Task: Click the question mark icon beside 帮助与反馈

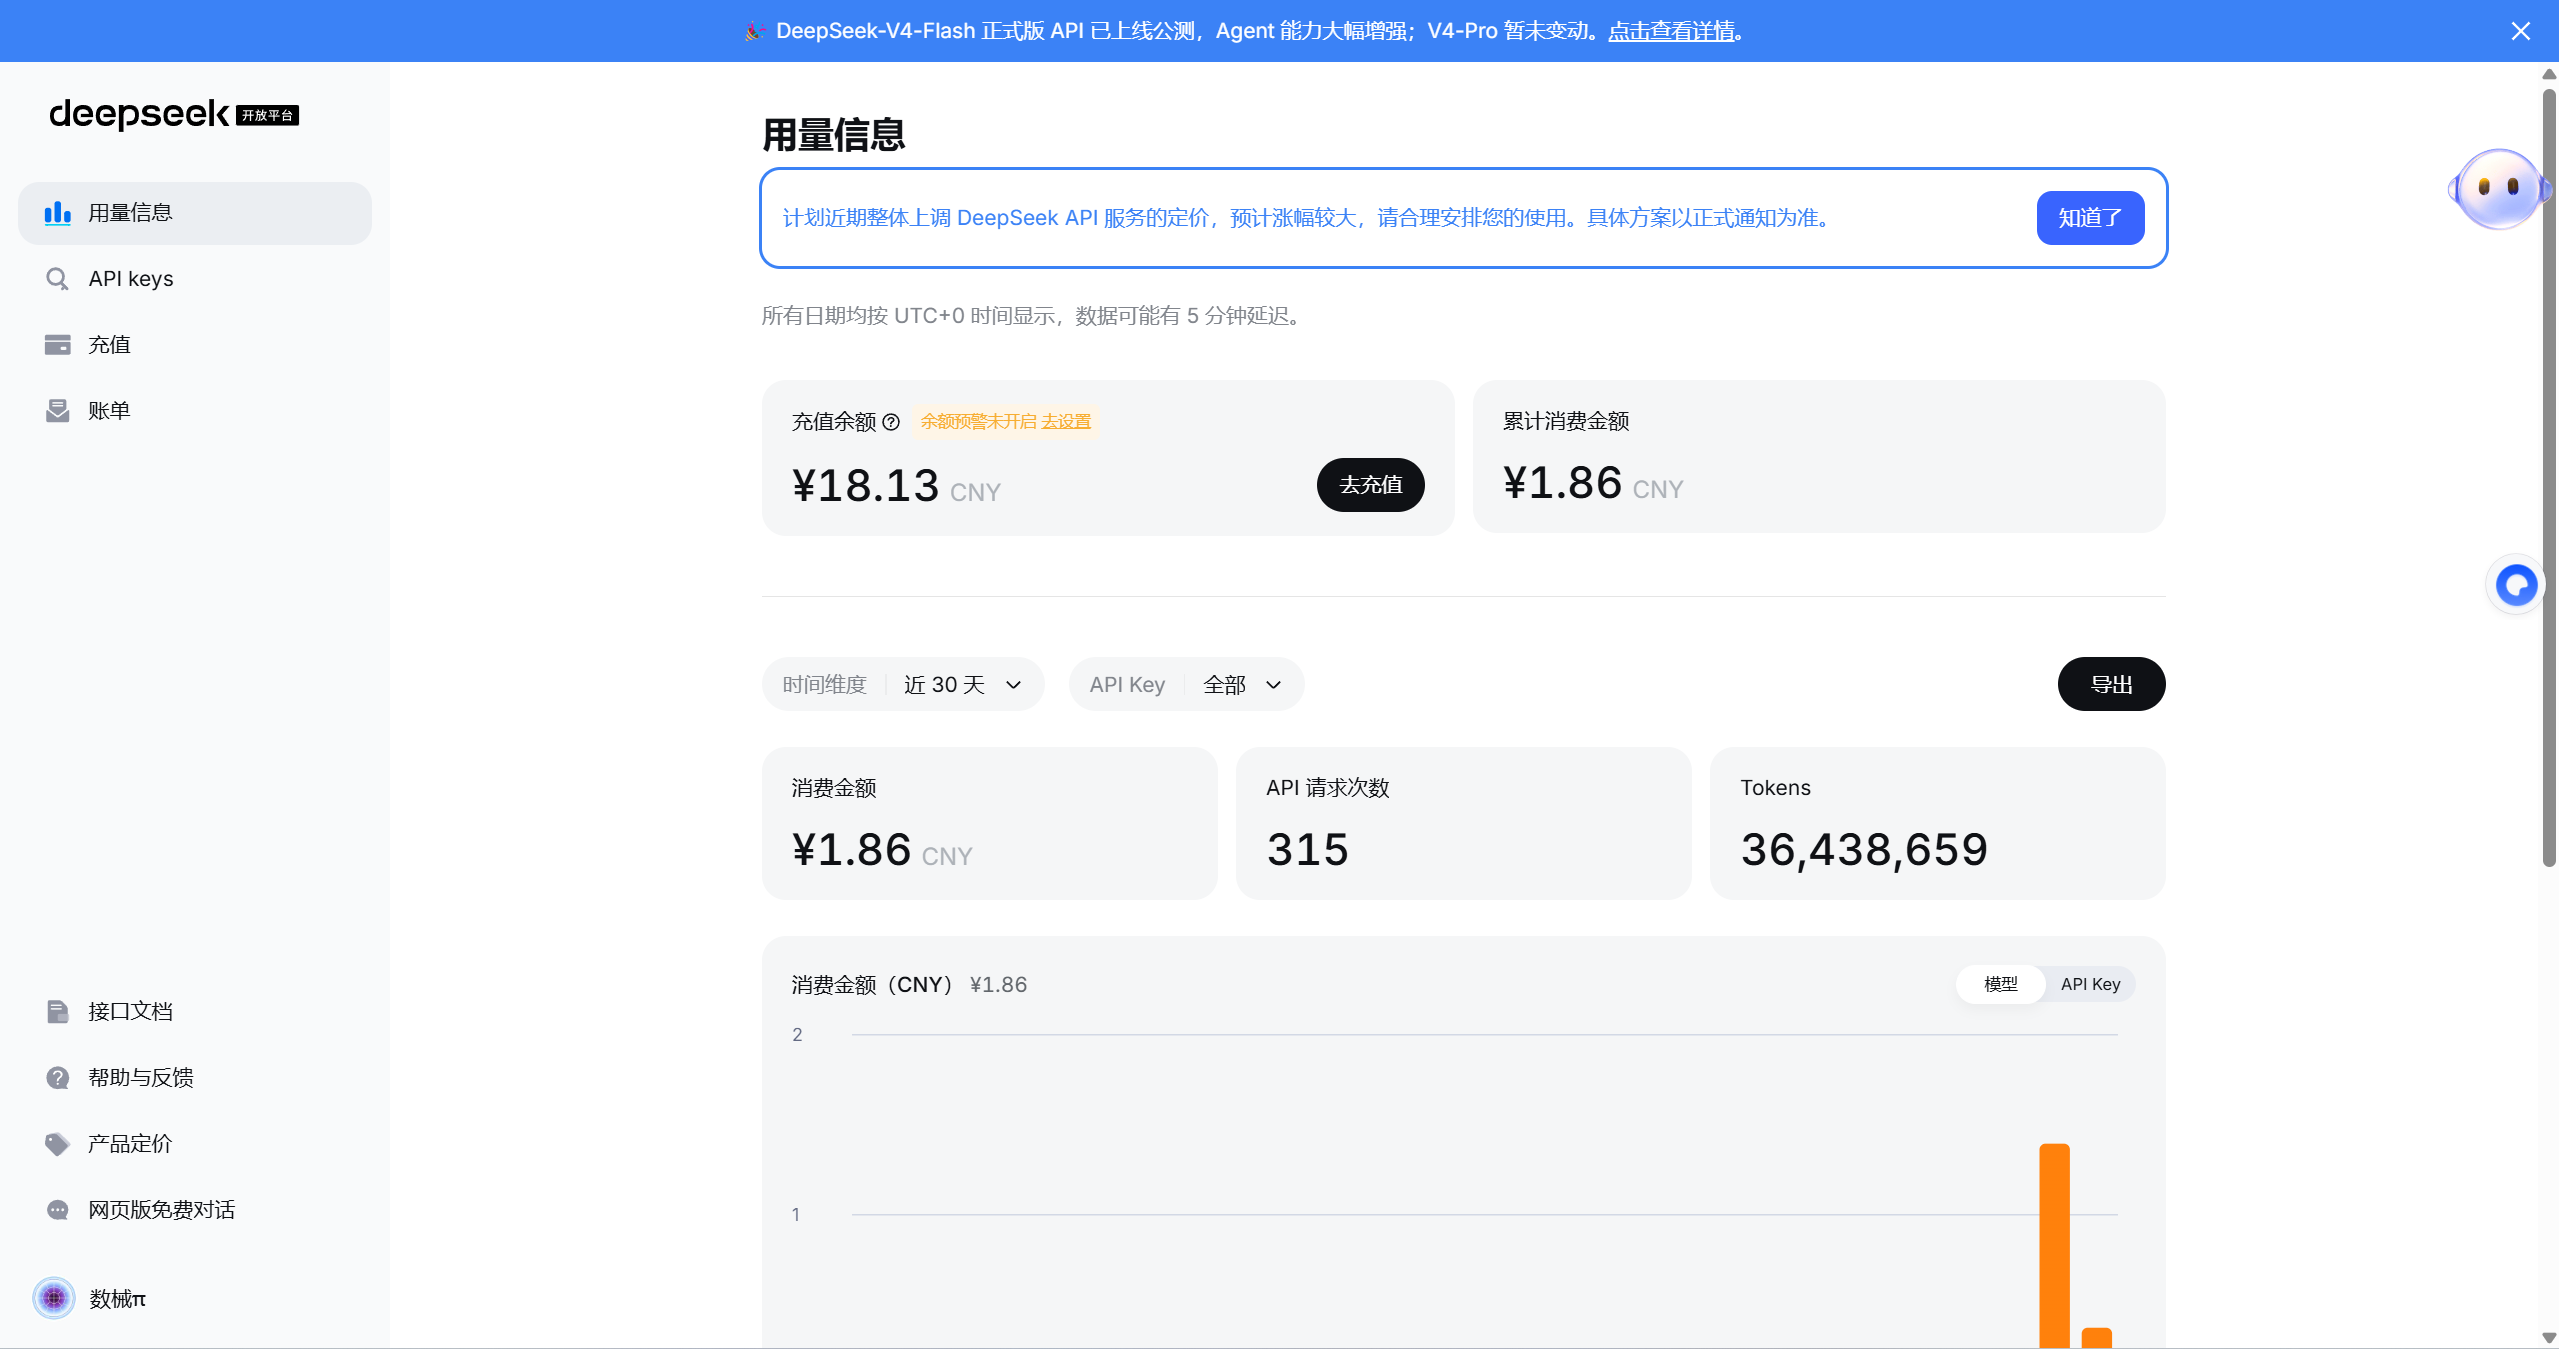Action: pyautogui.click(x=58, y=1078)
